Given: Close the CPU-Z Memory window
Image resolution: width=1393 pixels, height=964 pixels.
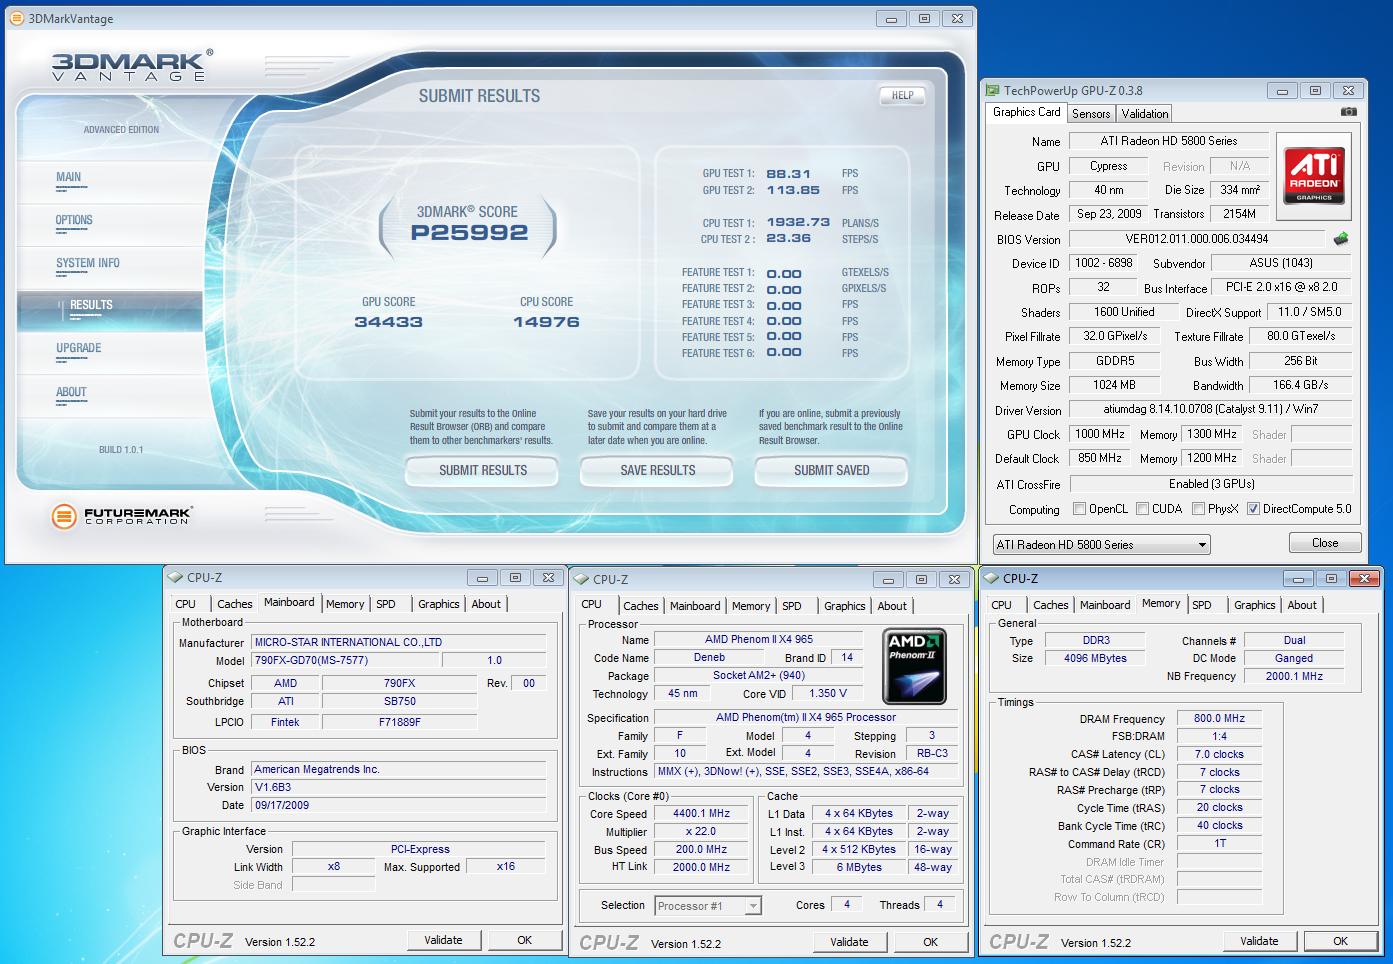Looking at the screenshot, I should click(x=1362, y=578).
